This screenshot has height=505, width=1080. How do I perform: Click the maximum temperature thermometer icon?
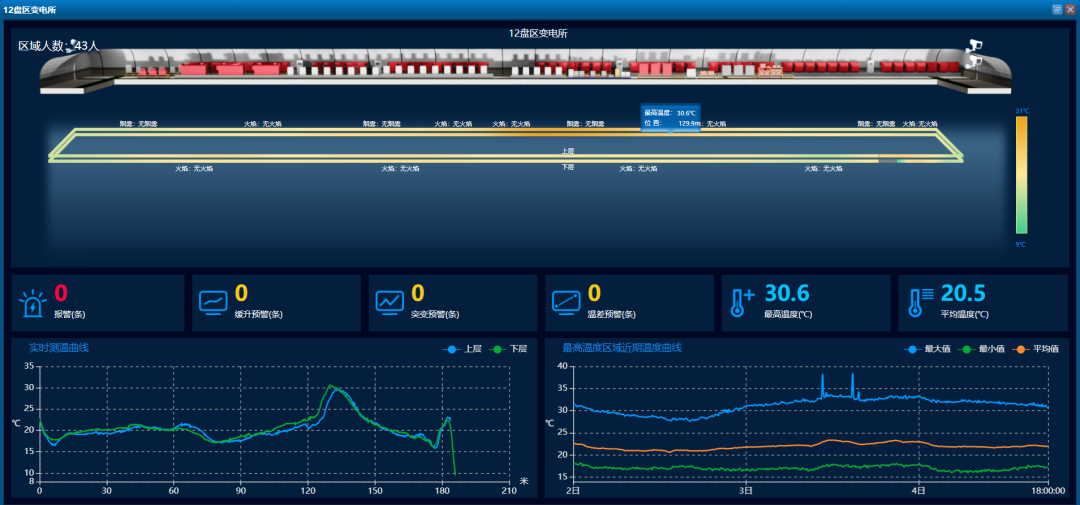point(742,302)
